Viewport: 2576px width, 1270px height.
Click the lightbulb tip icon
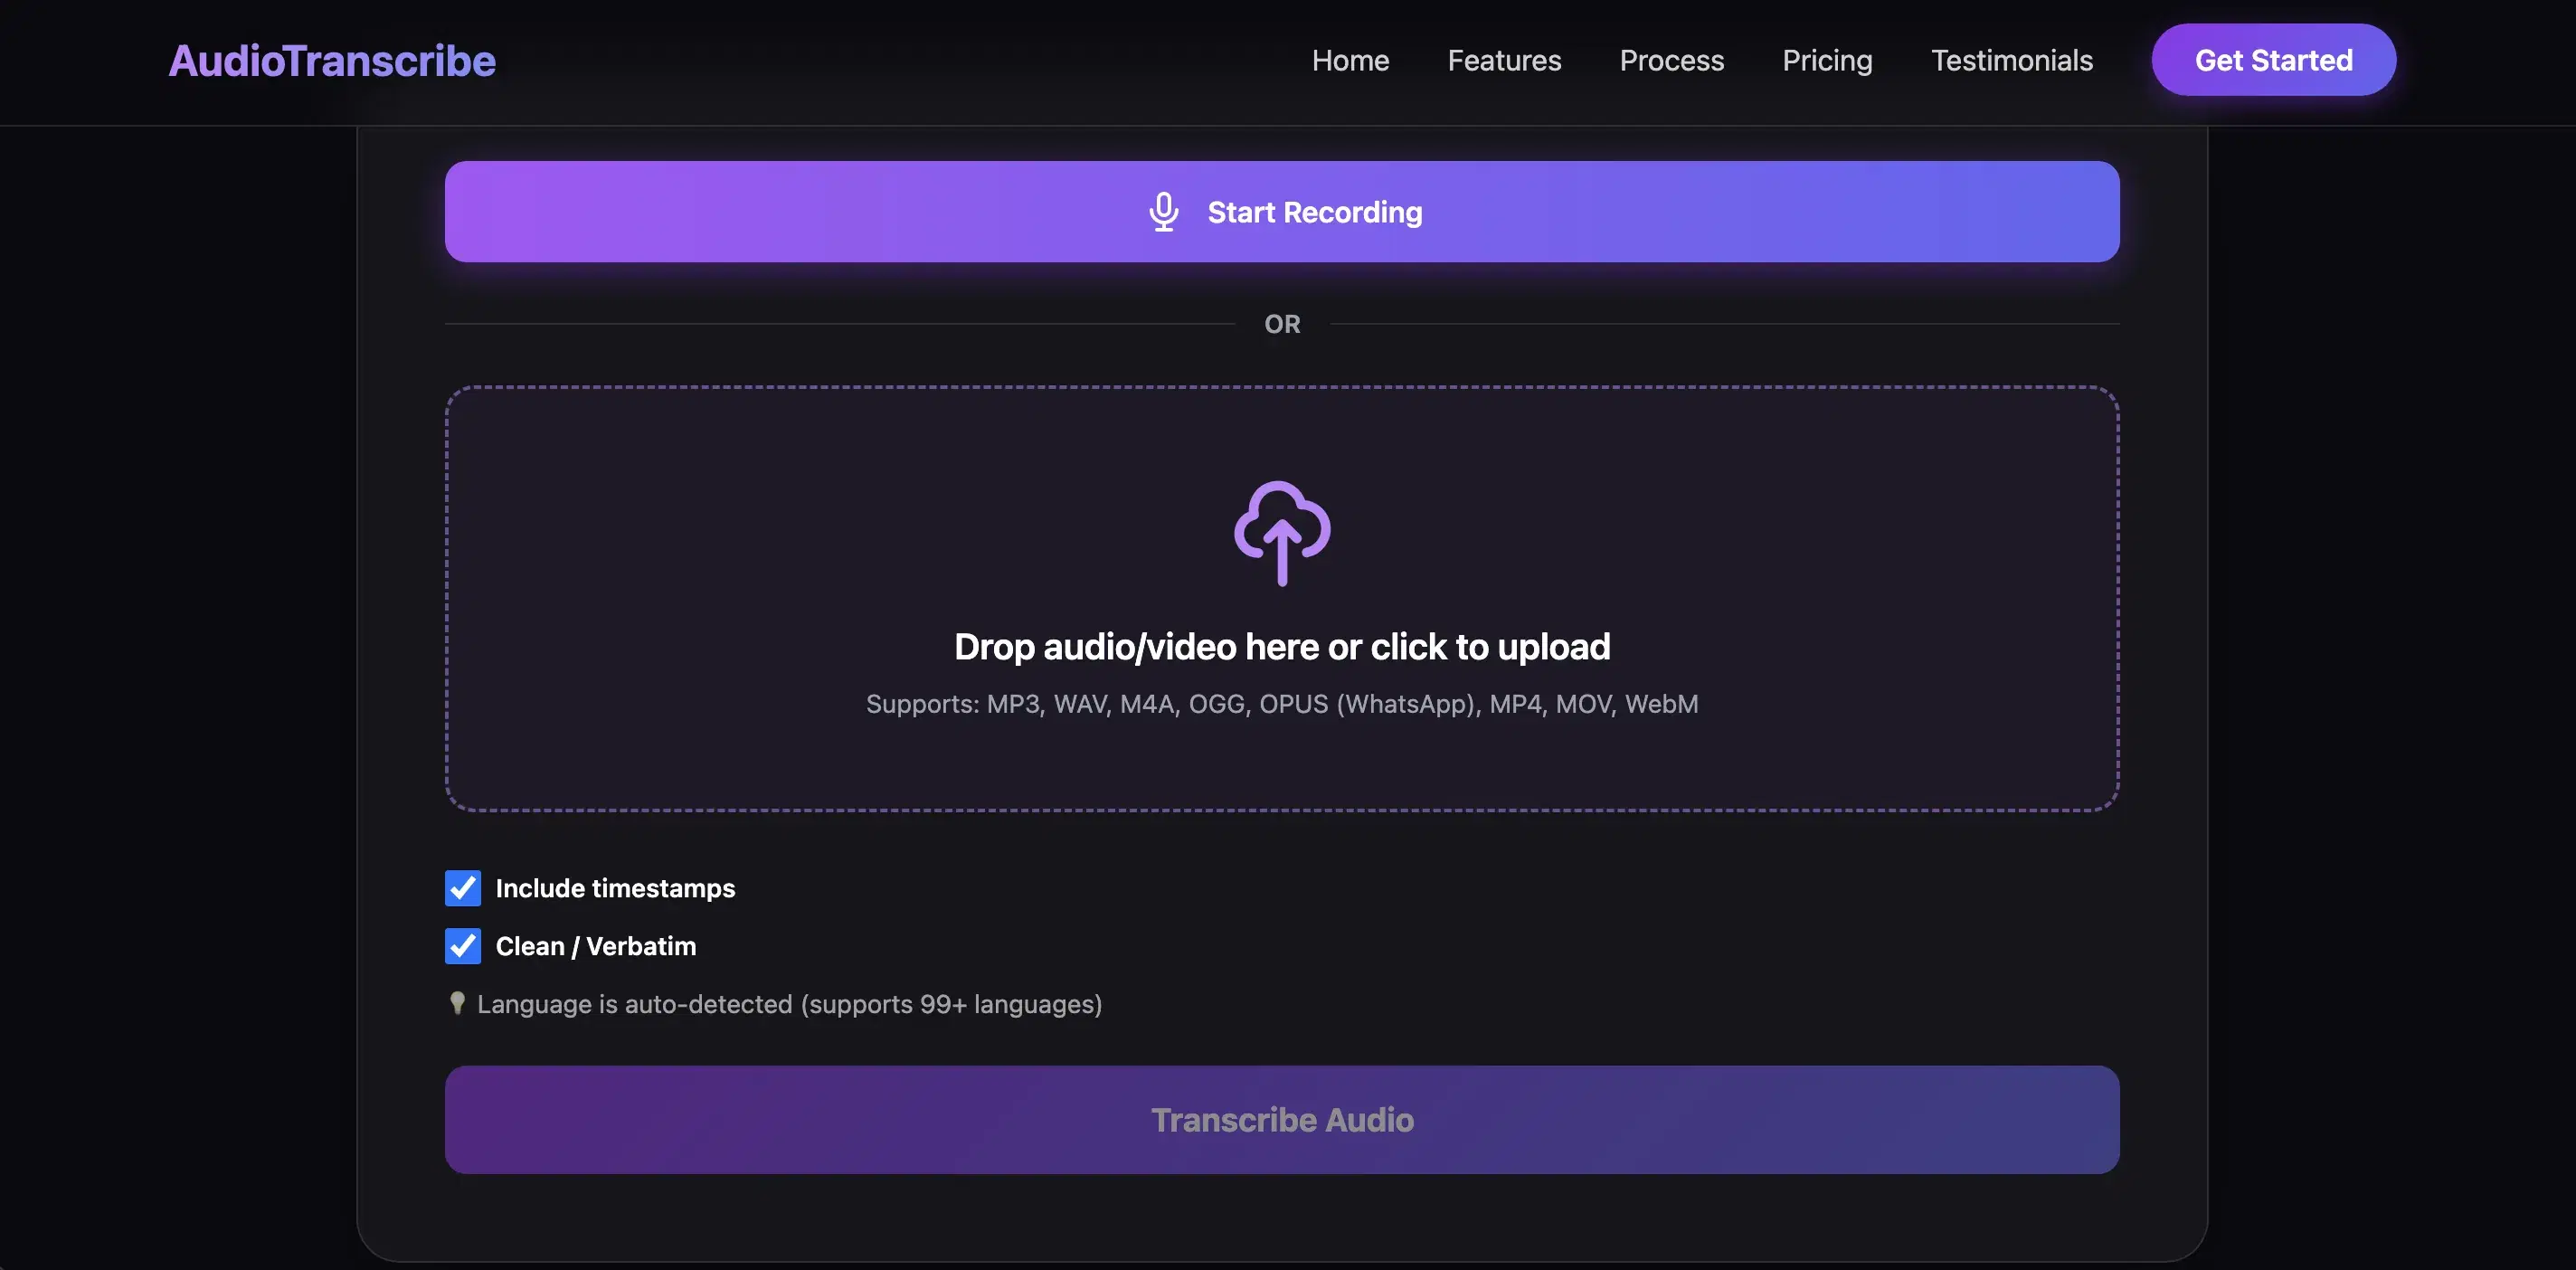pyautogui.click(x=458, y=1004)
